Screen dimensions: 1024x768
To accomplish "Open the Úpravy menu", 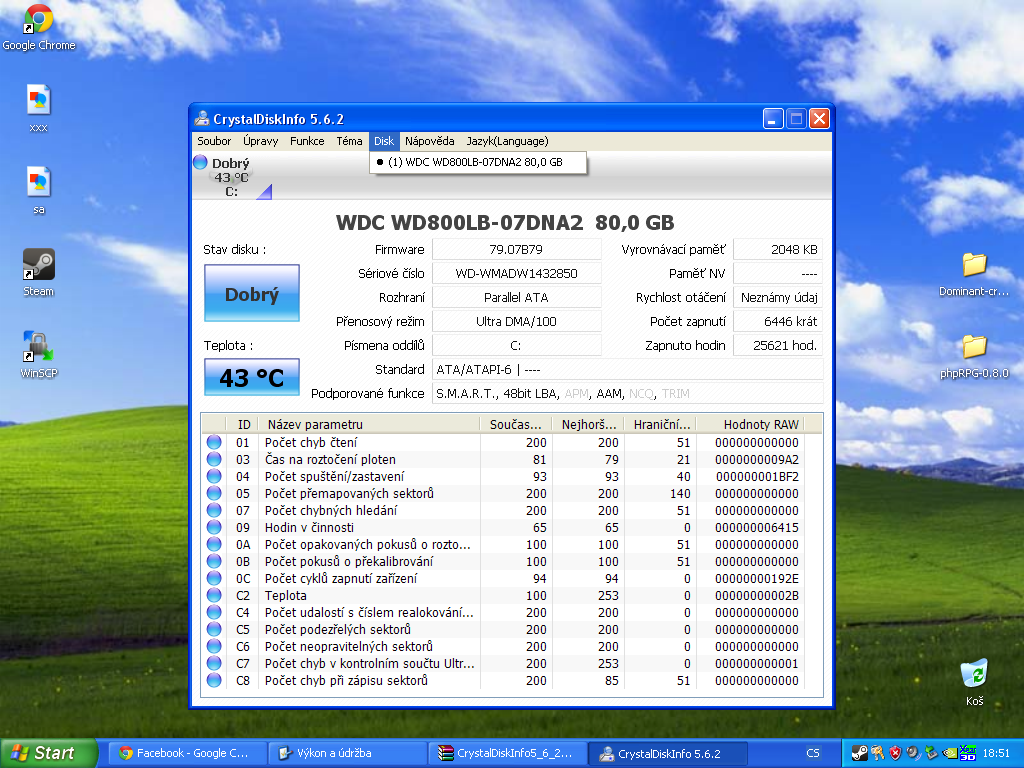I will pyautogui.click(x=261, y=141).
